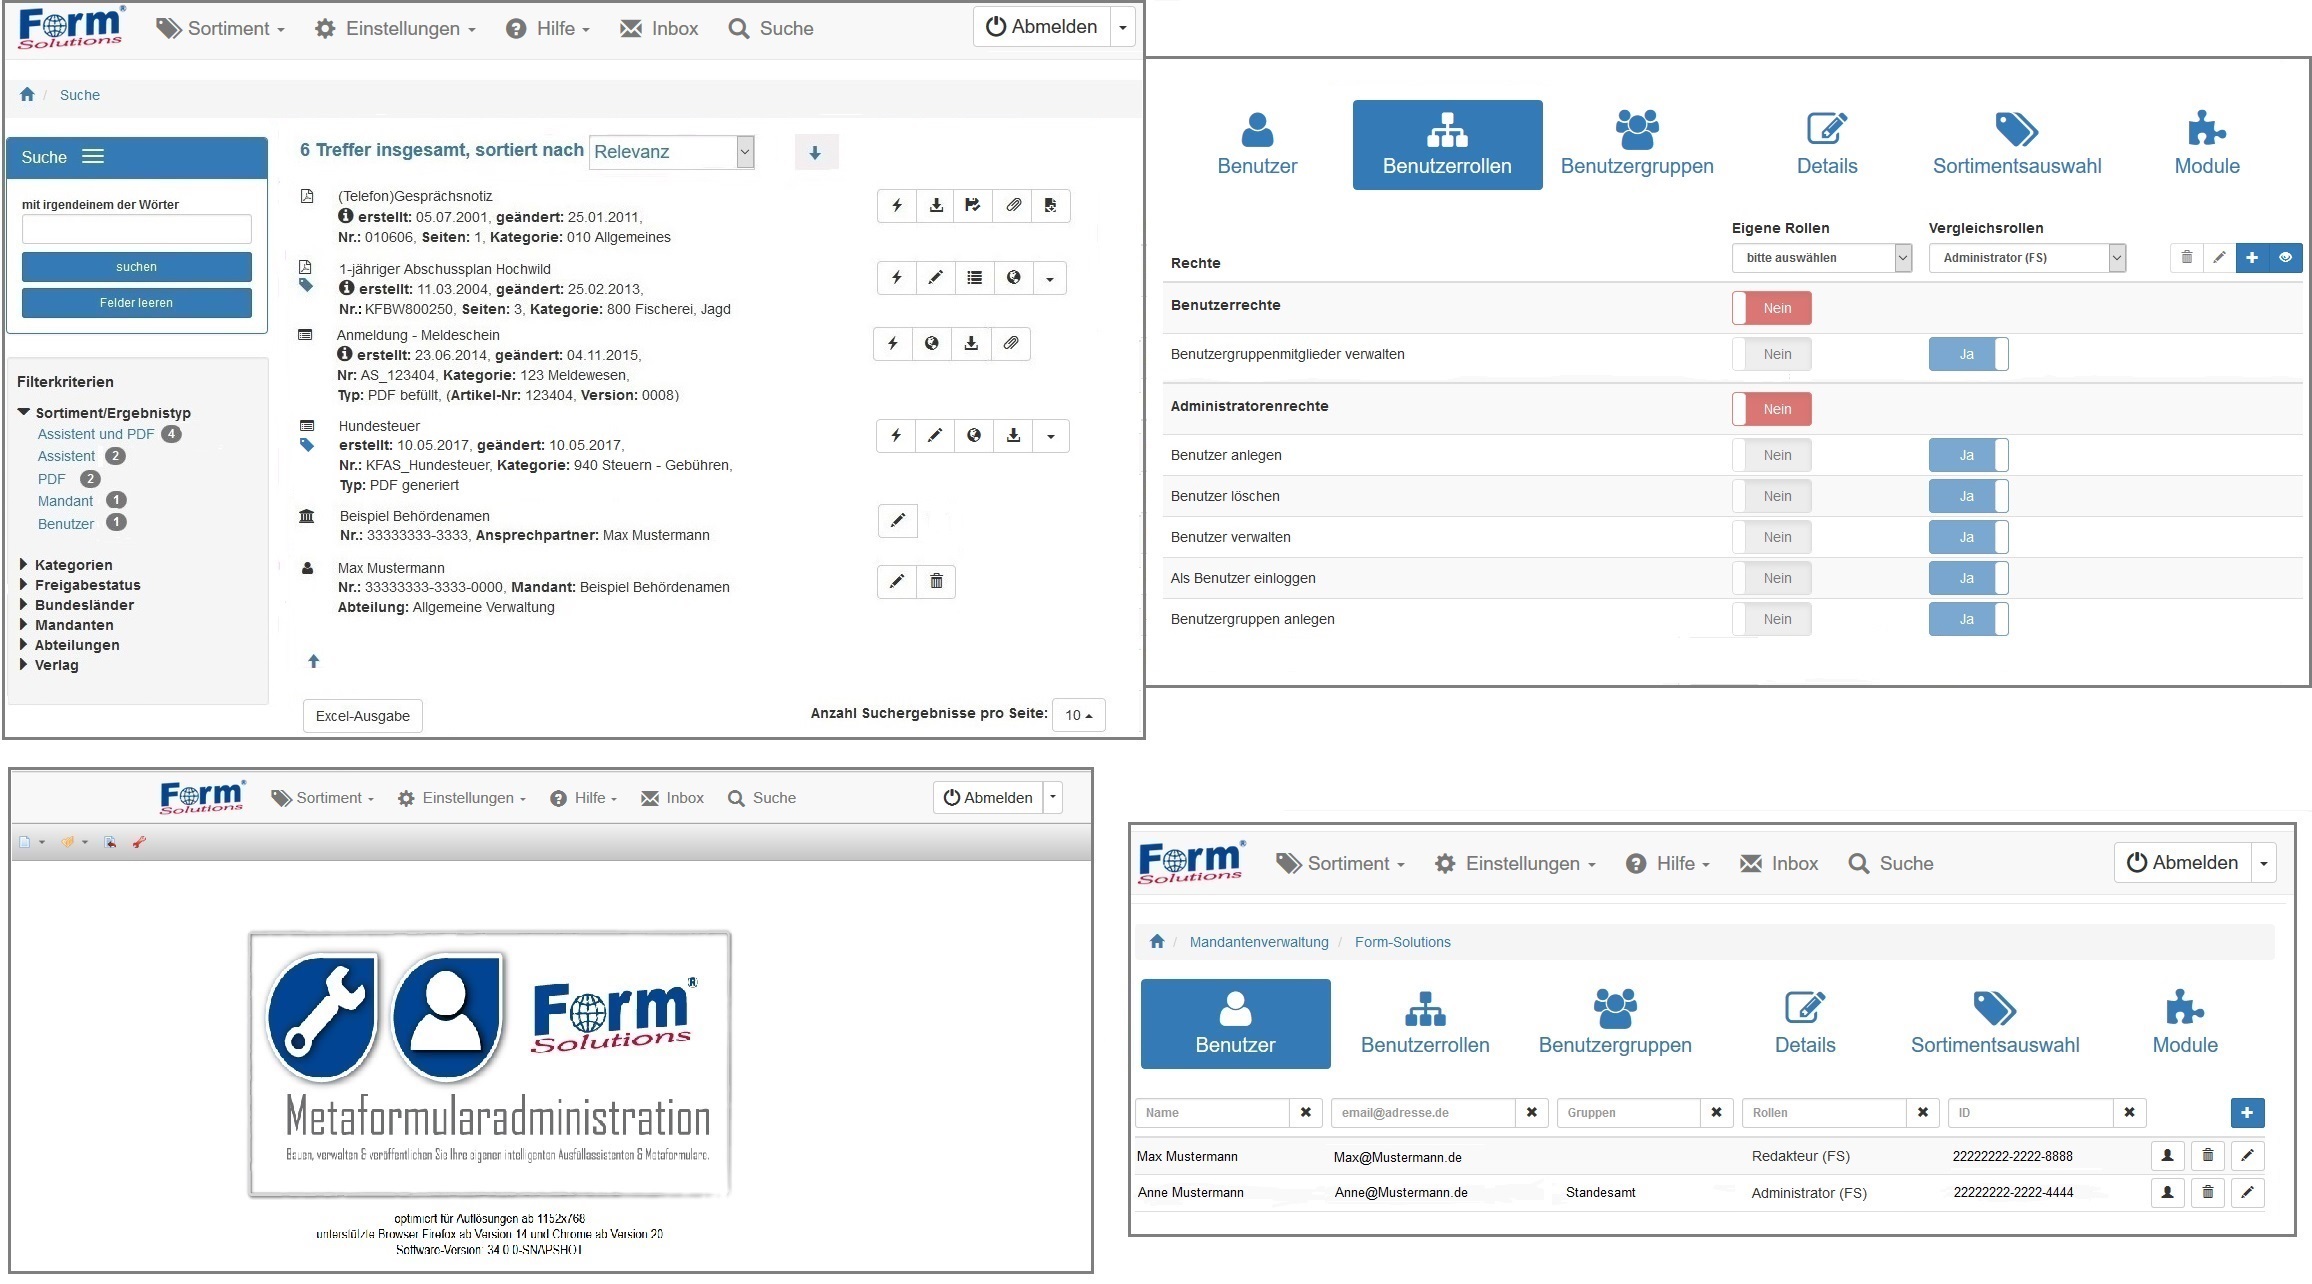Switch to Benutzerrollen tab in Mandantenverwaltung window
The image size is (2312, 1284).
(x=1425, y=1023)
